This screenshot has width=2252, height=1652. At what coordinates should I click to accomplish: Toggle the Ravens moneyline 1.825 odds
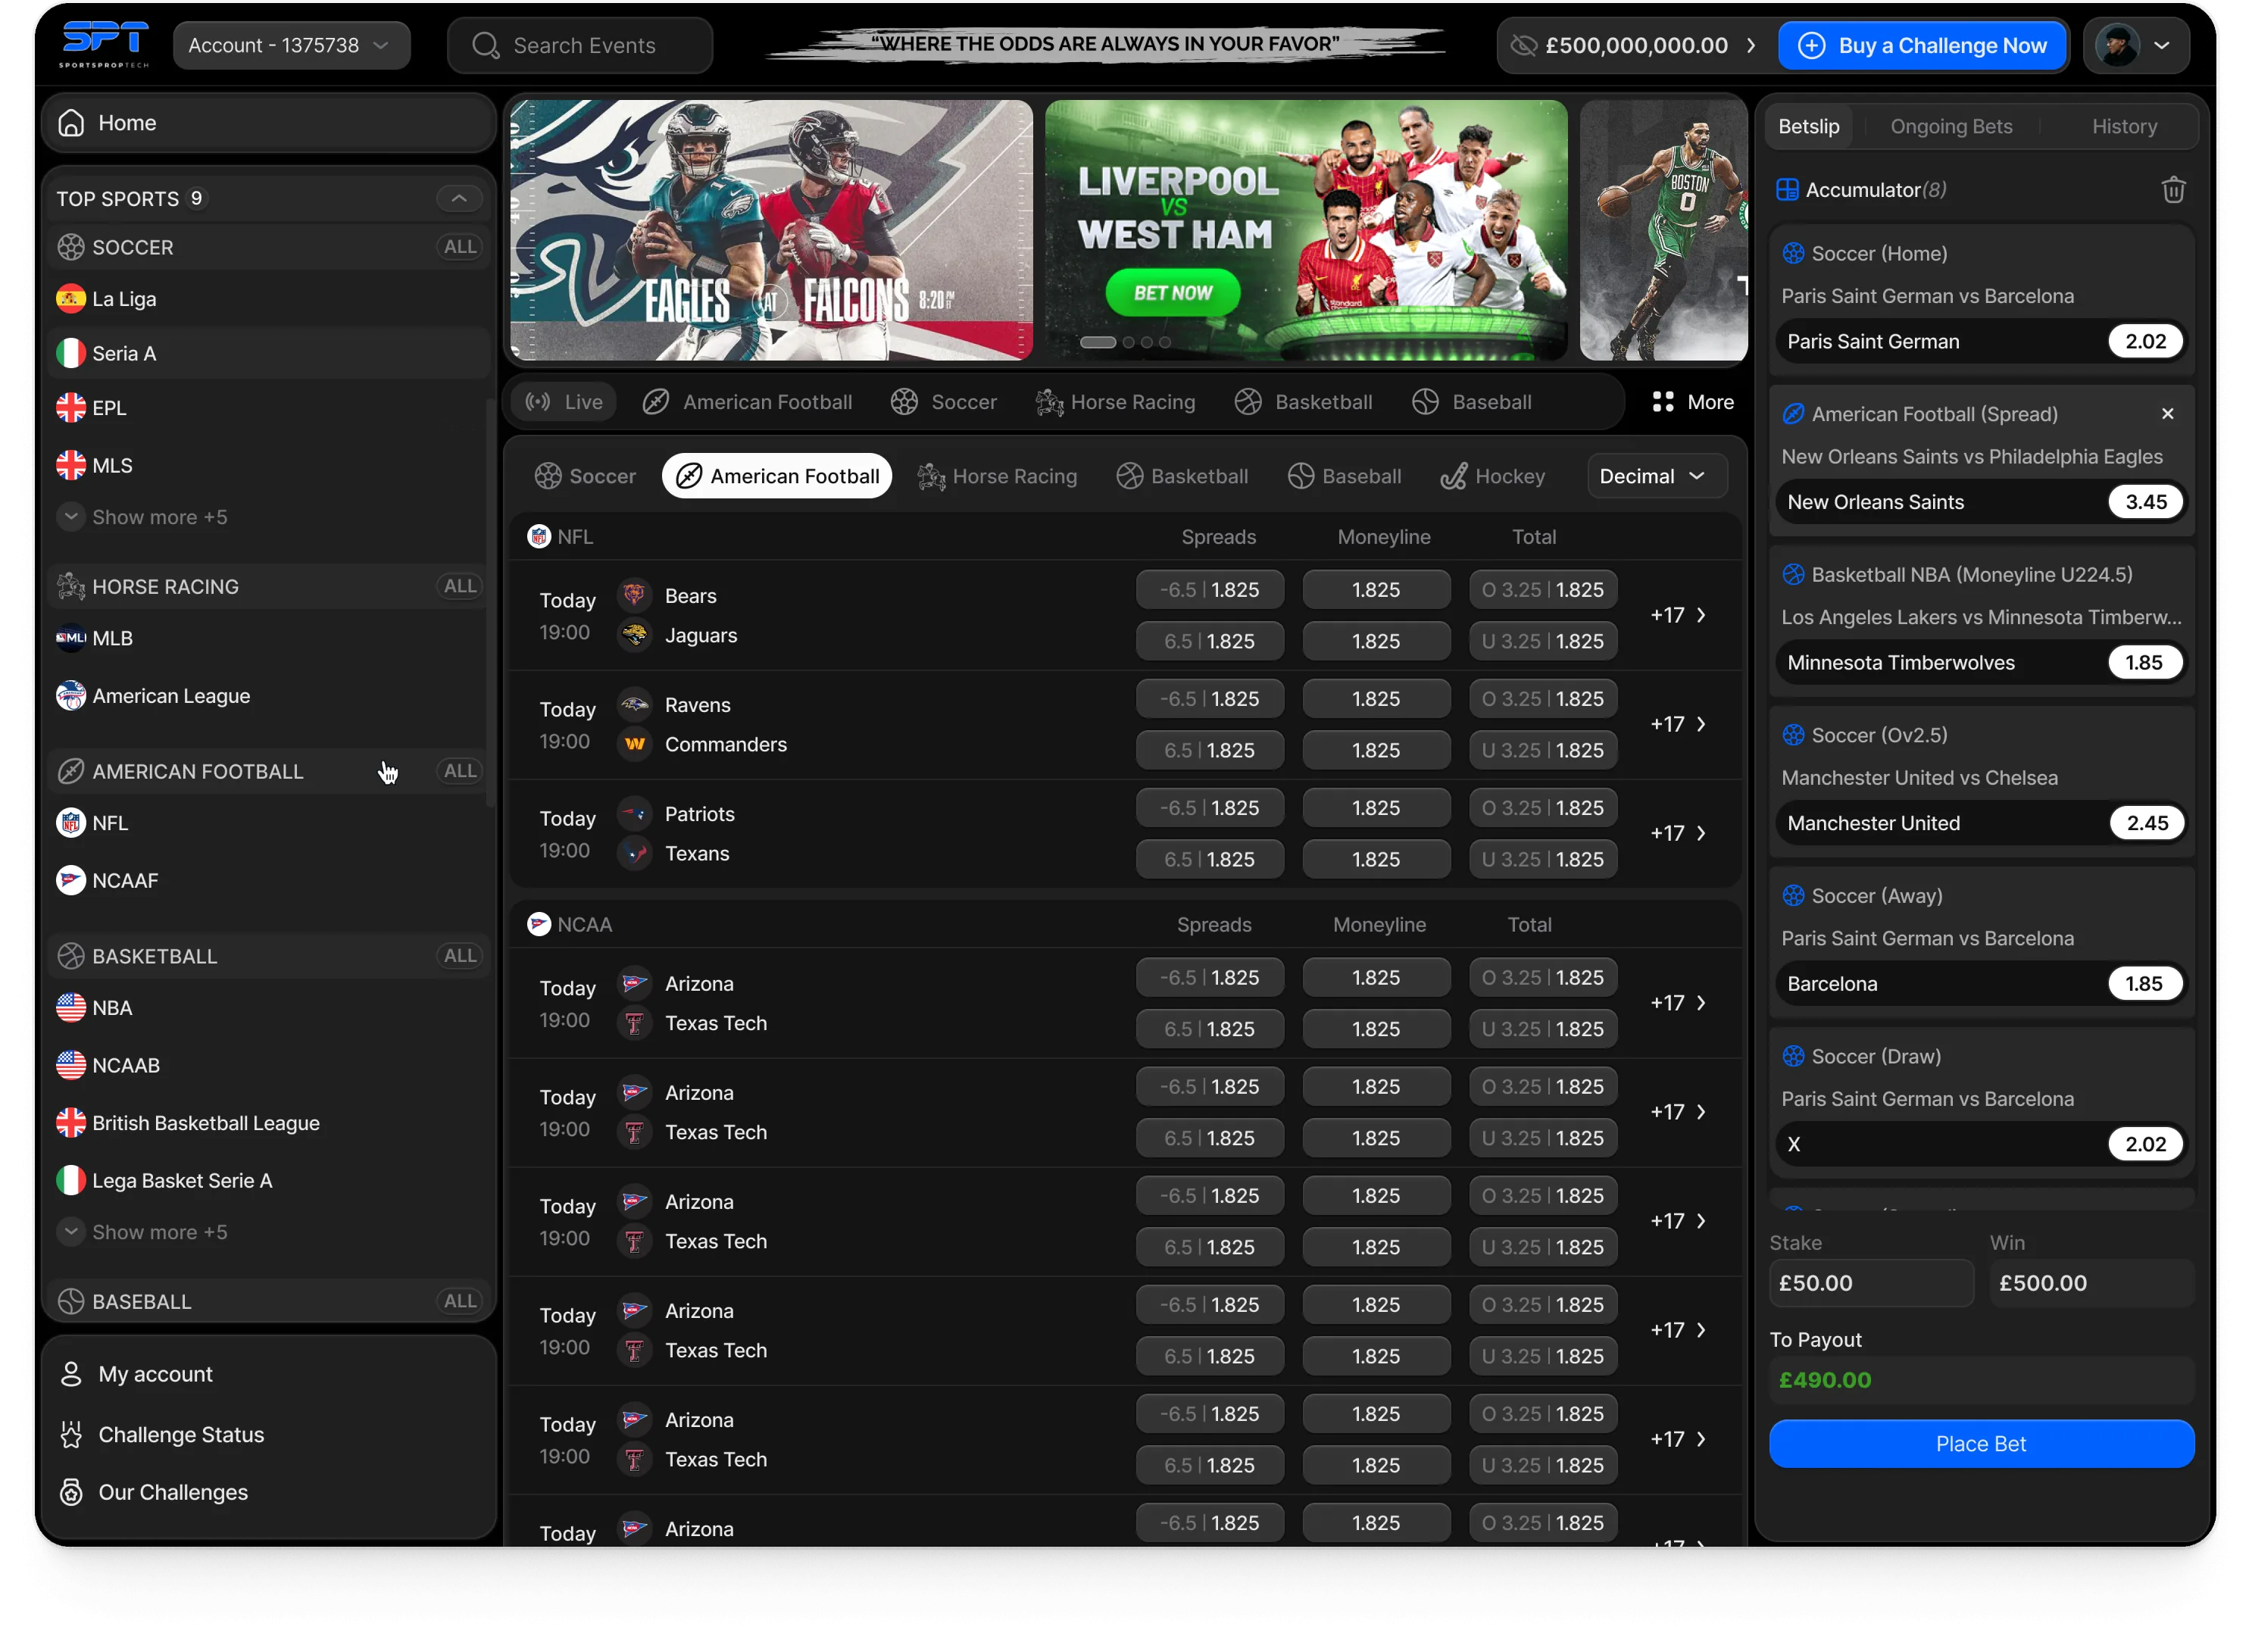pyautogui.click(x=1376, y=699)
